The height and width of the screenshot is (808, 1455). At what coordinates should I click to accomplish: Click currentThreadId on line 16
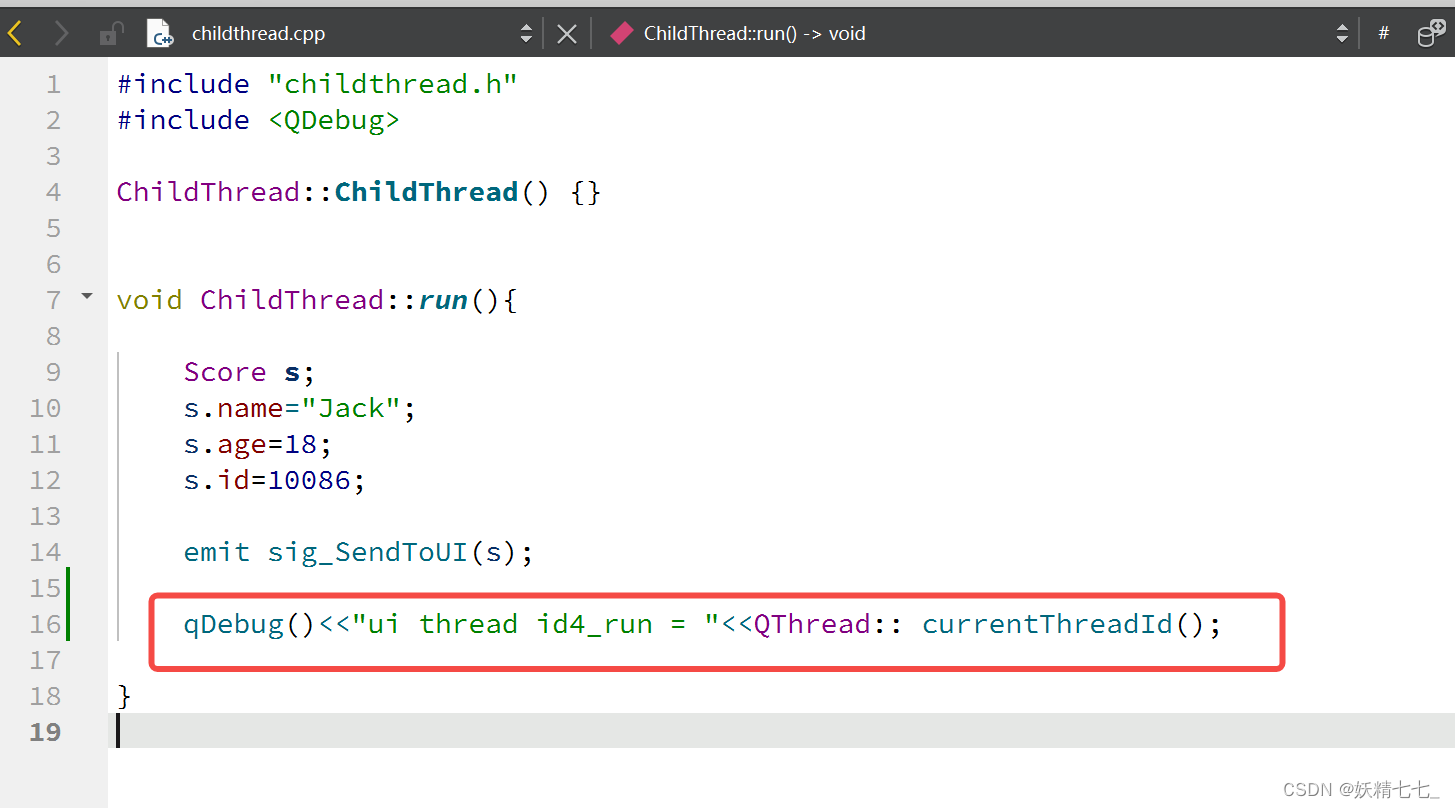click(x=1047, y=624)
